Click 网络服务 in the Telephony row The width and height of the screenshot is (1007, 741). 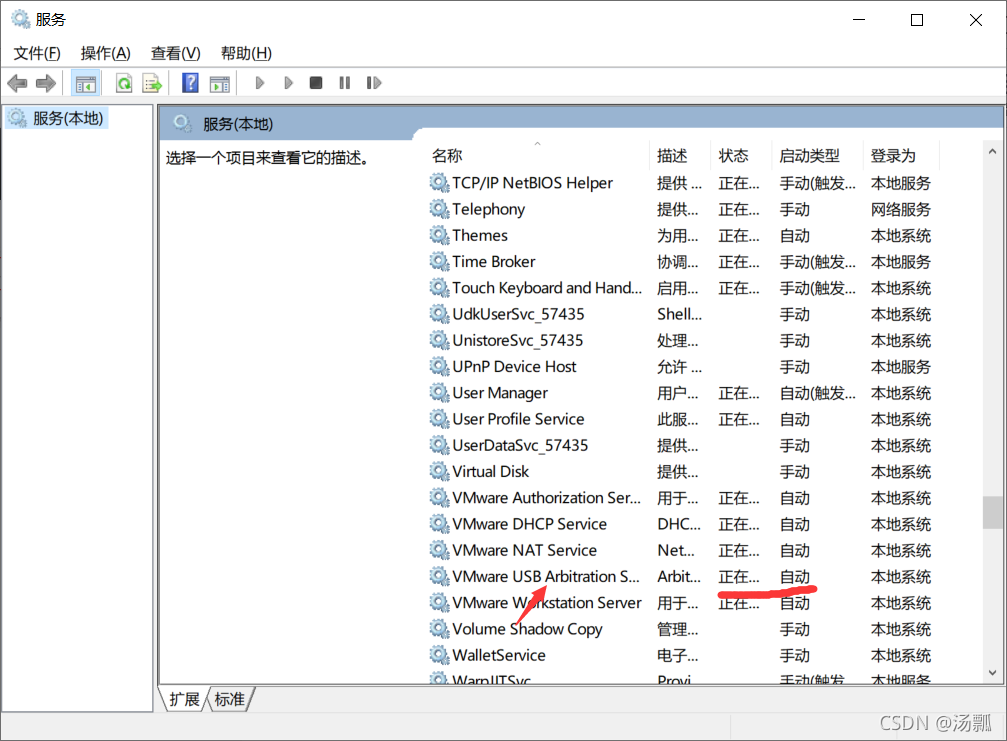900,209
